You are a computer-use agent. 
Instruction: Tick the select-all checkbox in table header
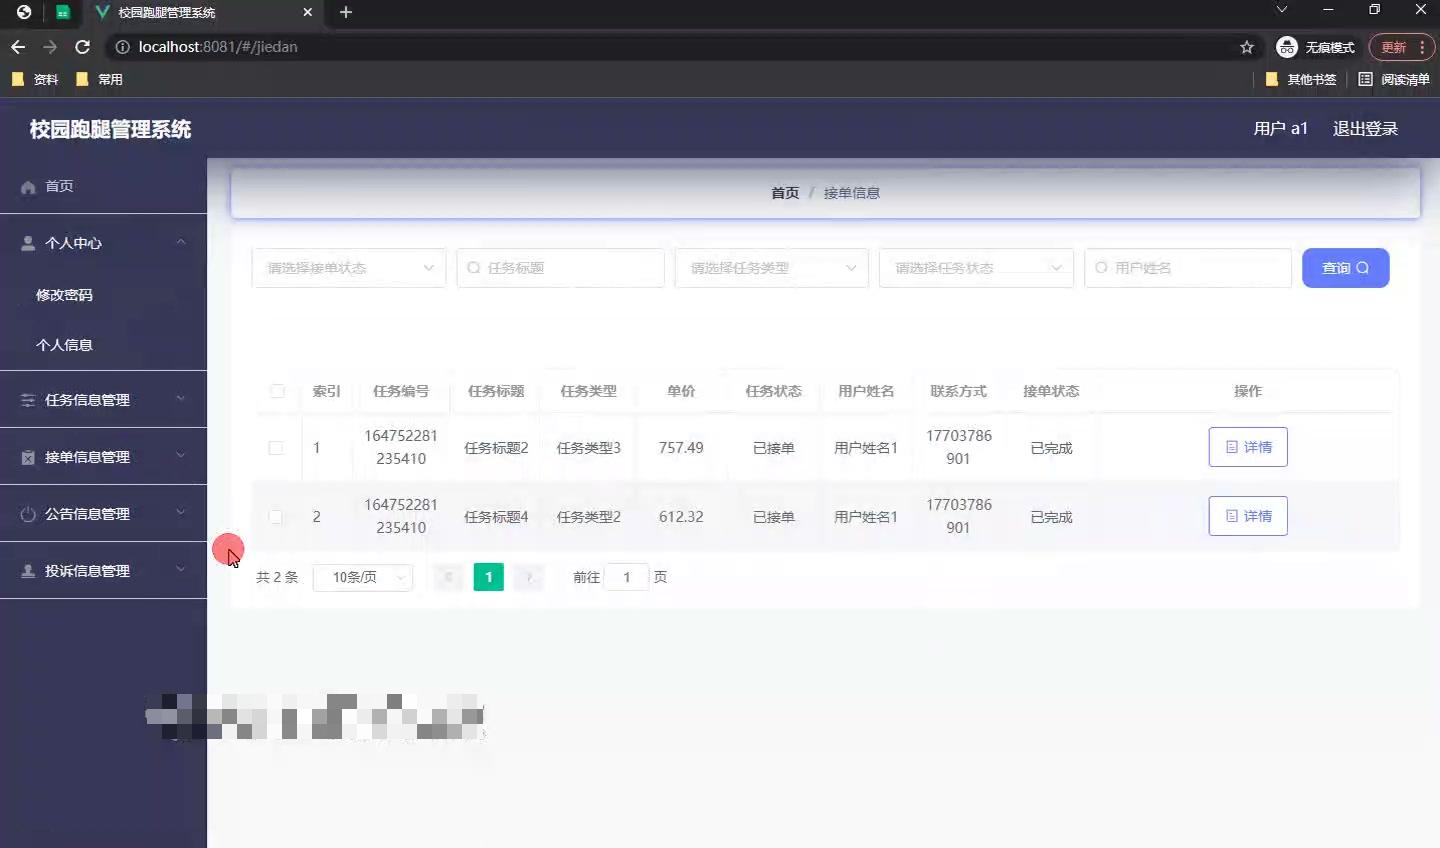pos(277,391)
